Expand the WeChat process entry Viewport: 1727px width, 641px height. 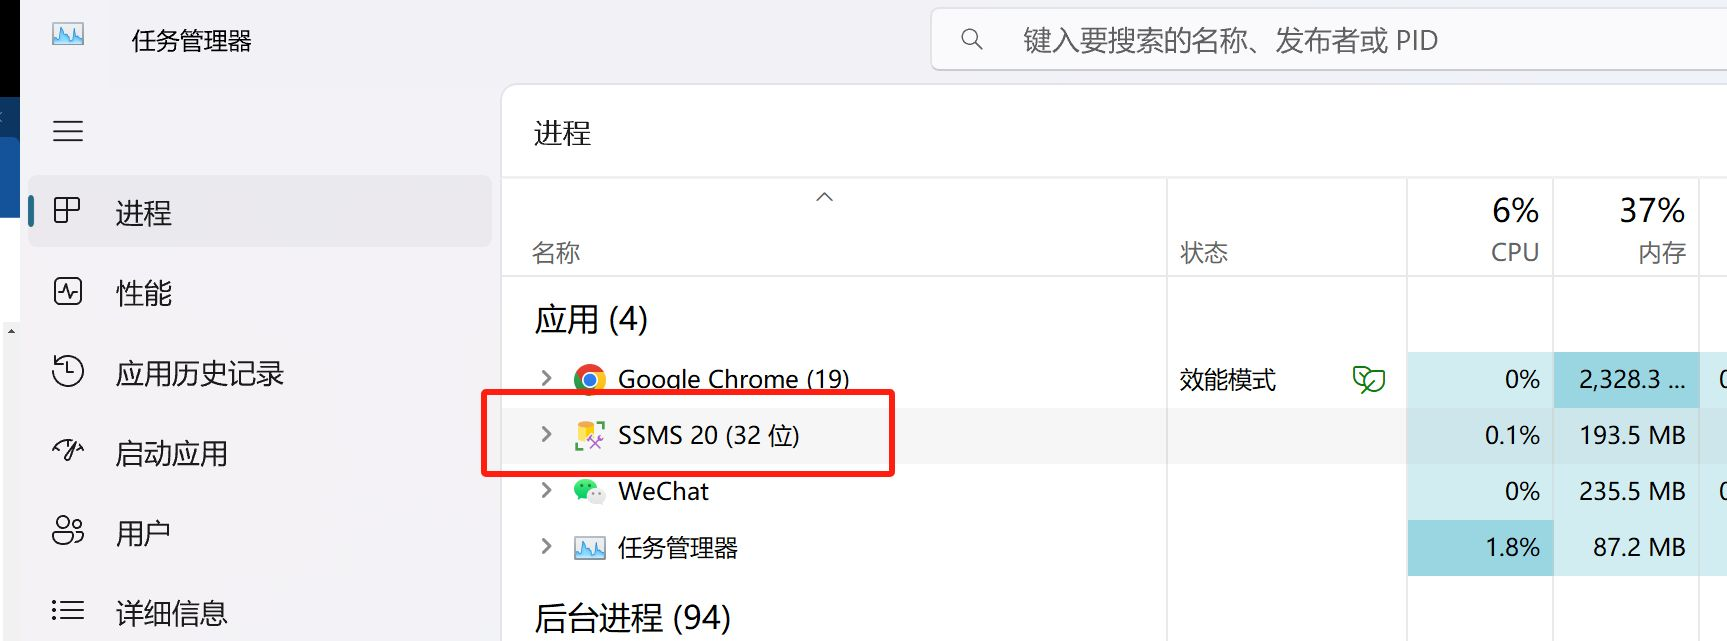546,490
